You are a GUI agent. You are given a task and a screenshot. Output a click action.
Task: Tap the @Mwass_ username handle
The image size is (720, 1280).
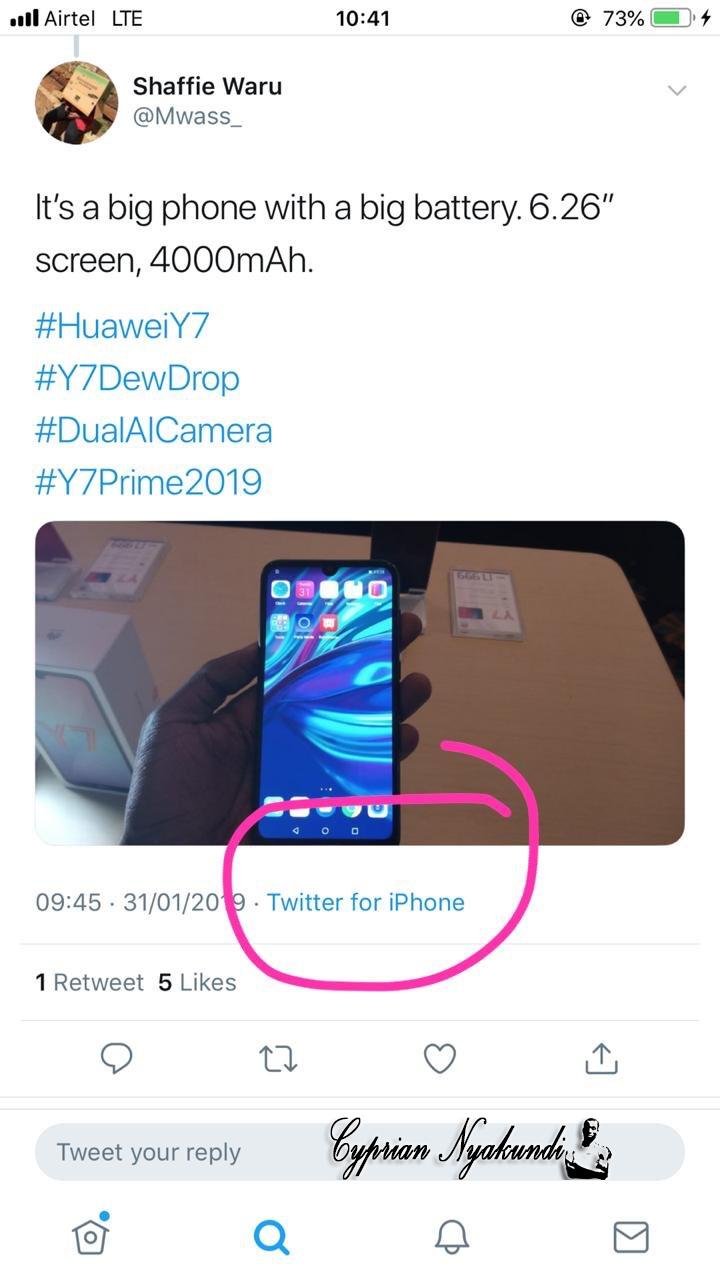(187, 117)
